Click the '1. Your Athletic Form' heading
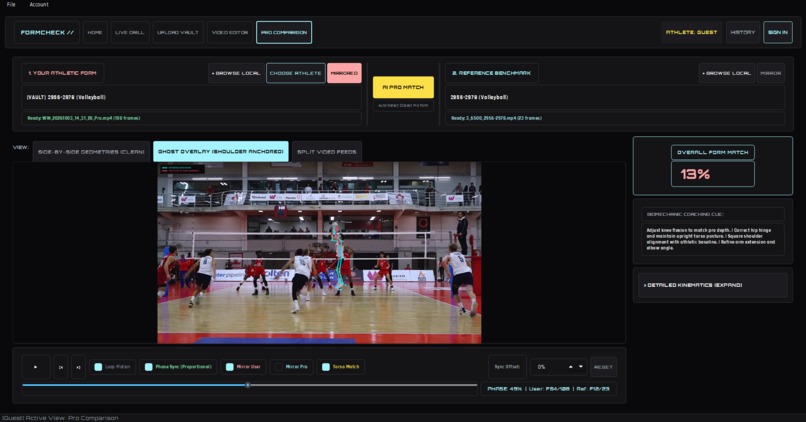The image size is (806, 422). pos(62,73)
